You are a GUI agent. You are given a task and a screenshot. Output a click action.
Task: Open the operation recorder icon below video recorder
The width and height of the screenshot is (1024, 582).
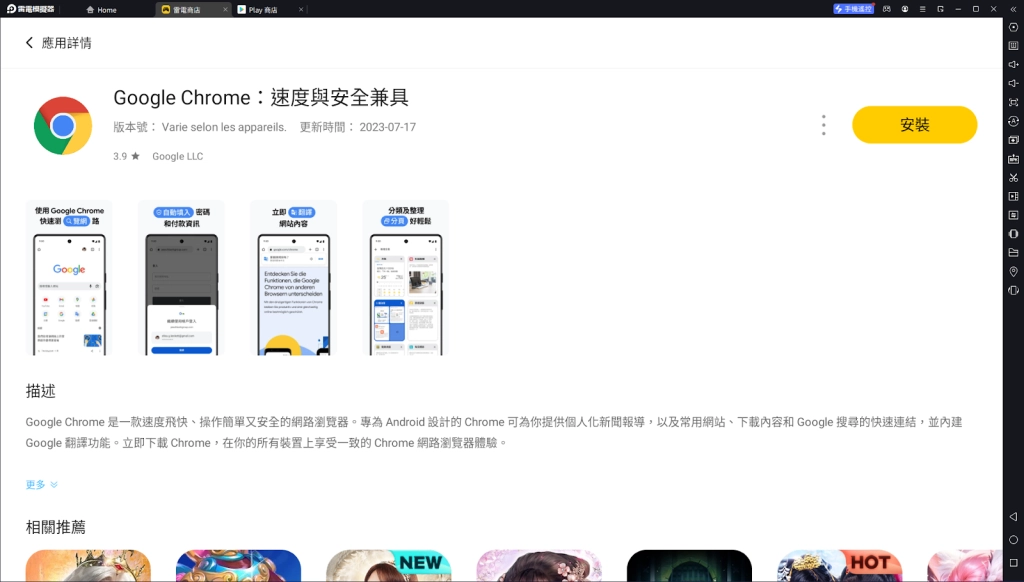pyautogui.click(x=1014, y=215)
